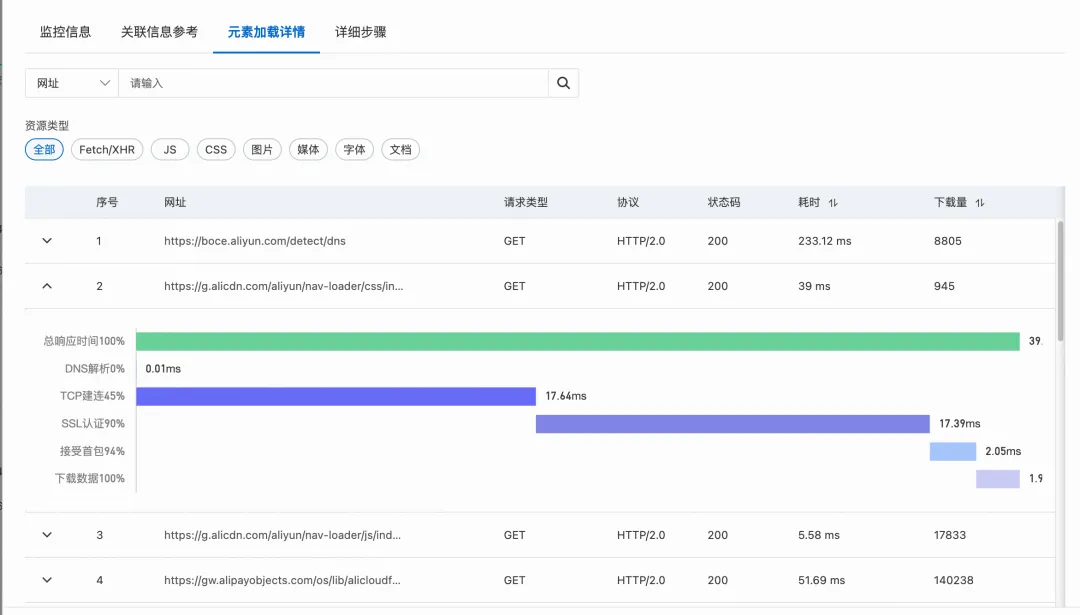Select the 字体 resource filter

(354, 150)
